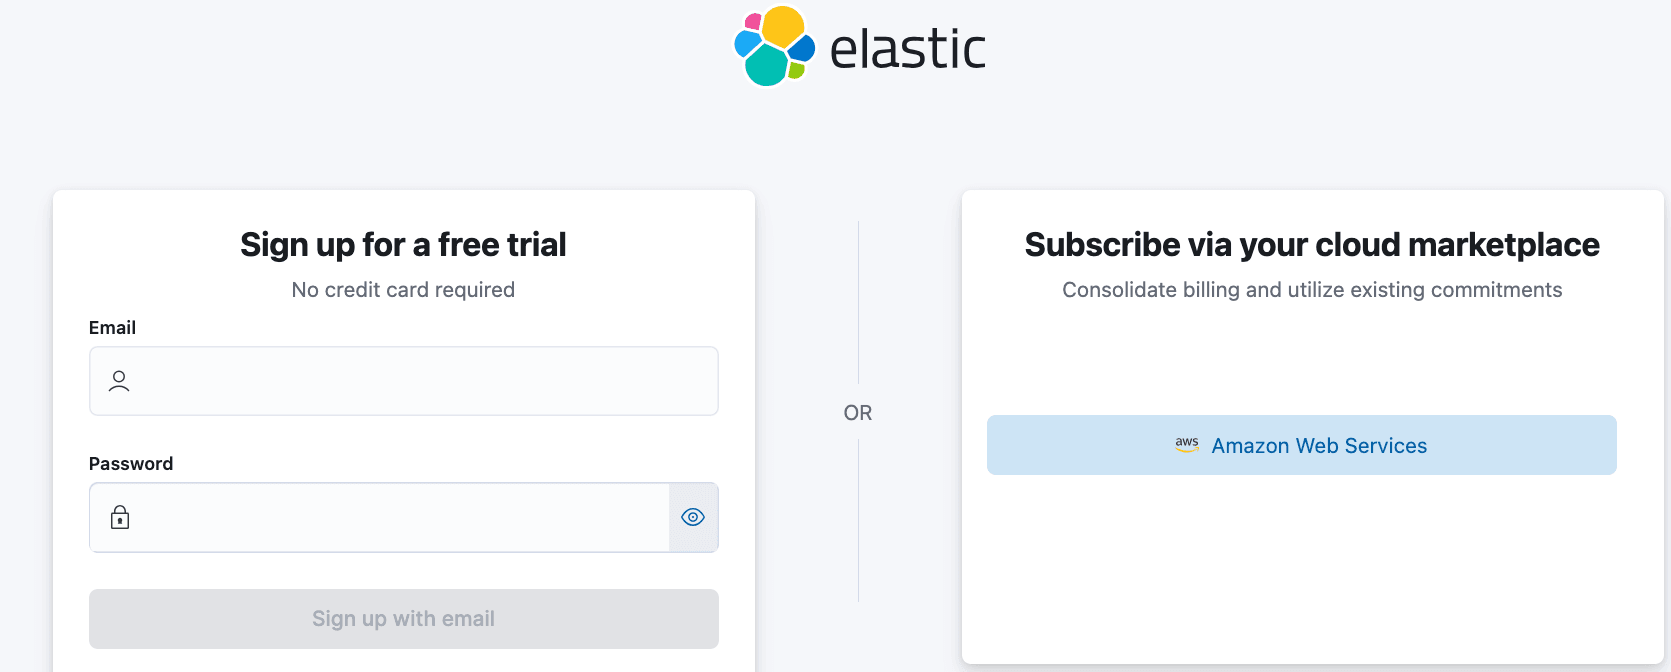Image resolution: width=1671 pixels, height=672 pixels.
Task: Click the Password field label
Action: click(x=131, y=464)
